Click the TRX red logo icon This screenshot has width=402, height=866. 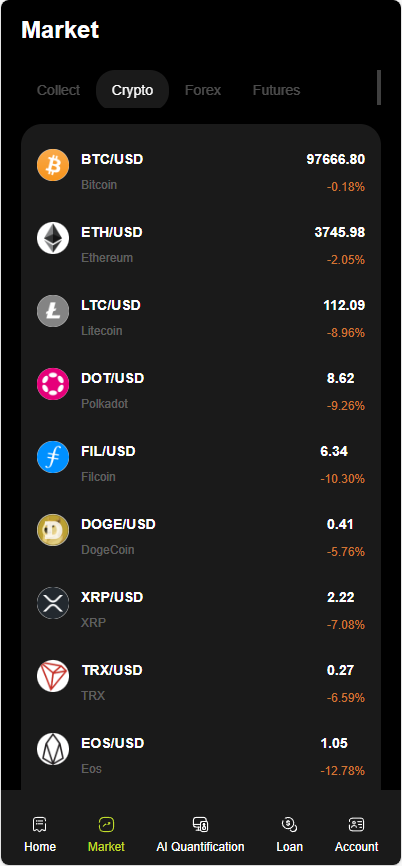pos(53,675)
